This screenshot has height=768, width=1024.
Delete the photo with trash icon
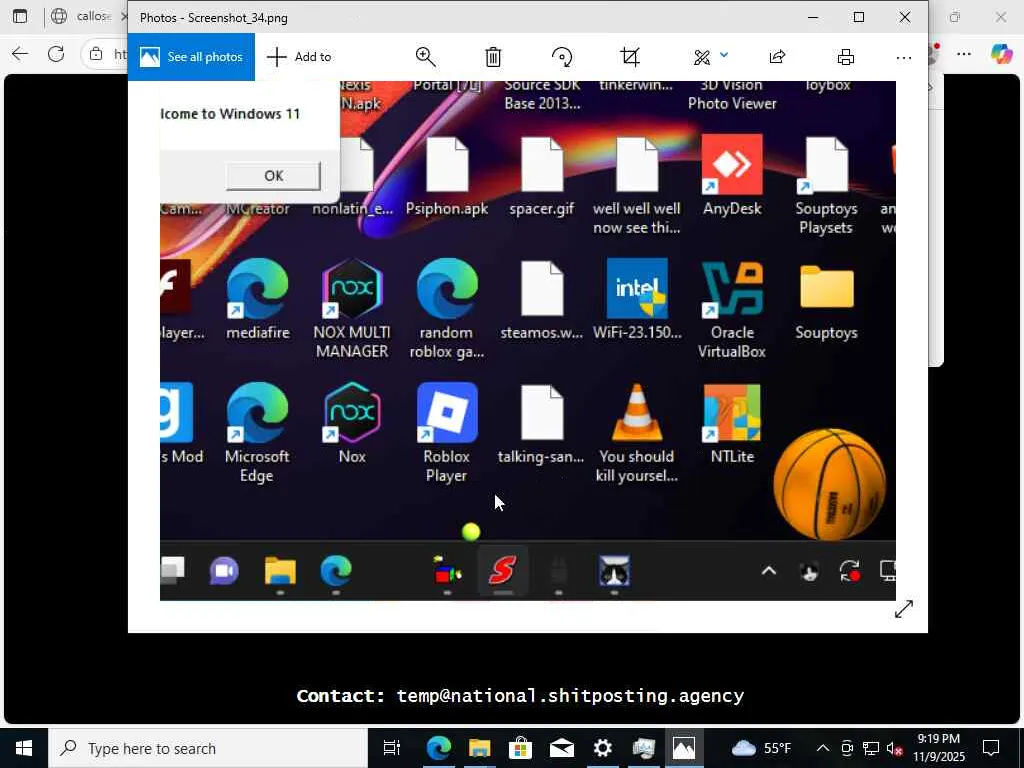493,57
